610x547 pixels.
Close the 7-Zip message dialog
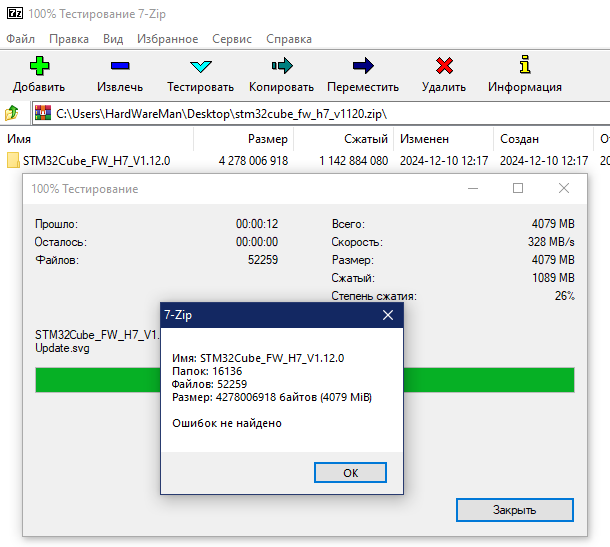click(x=387, y=315)
